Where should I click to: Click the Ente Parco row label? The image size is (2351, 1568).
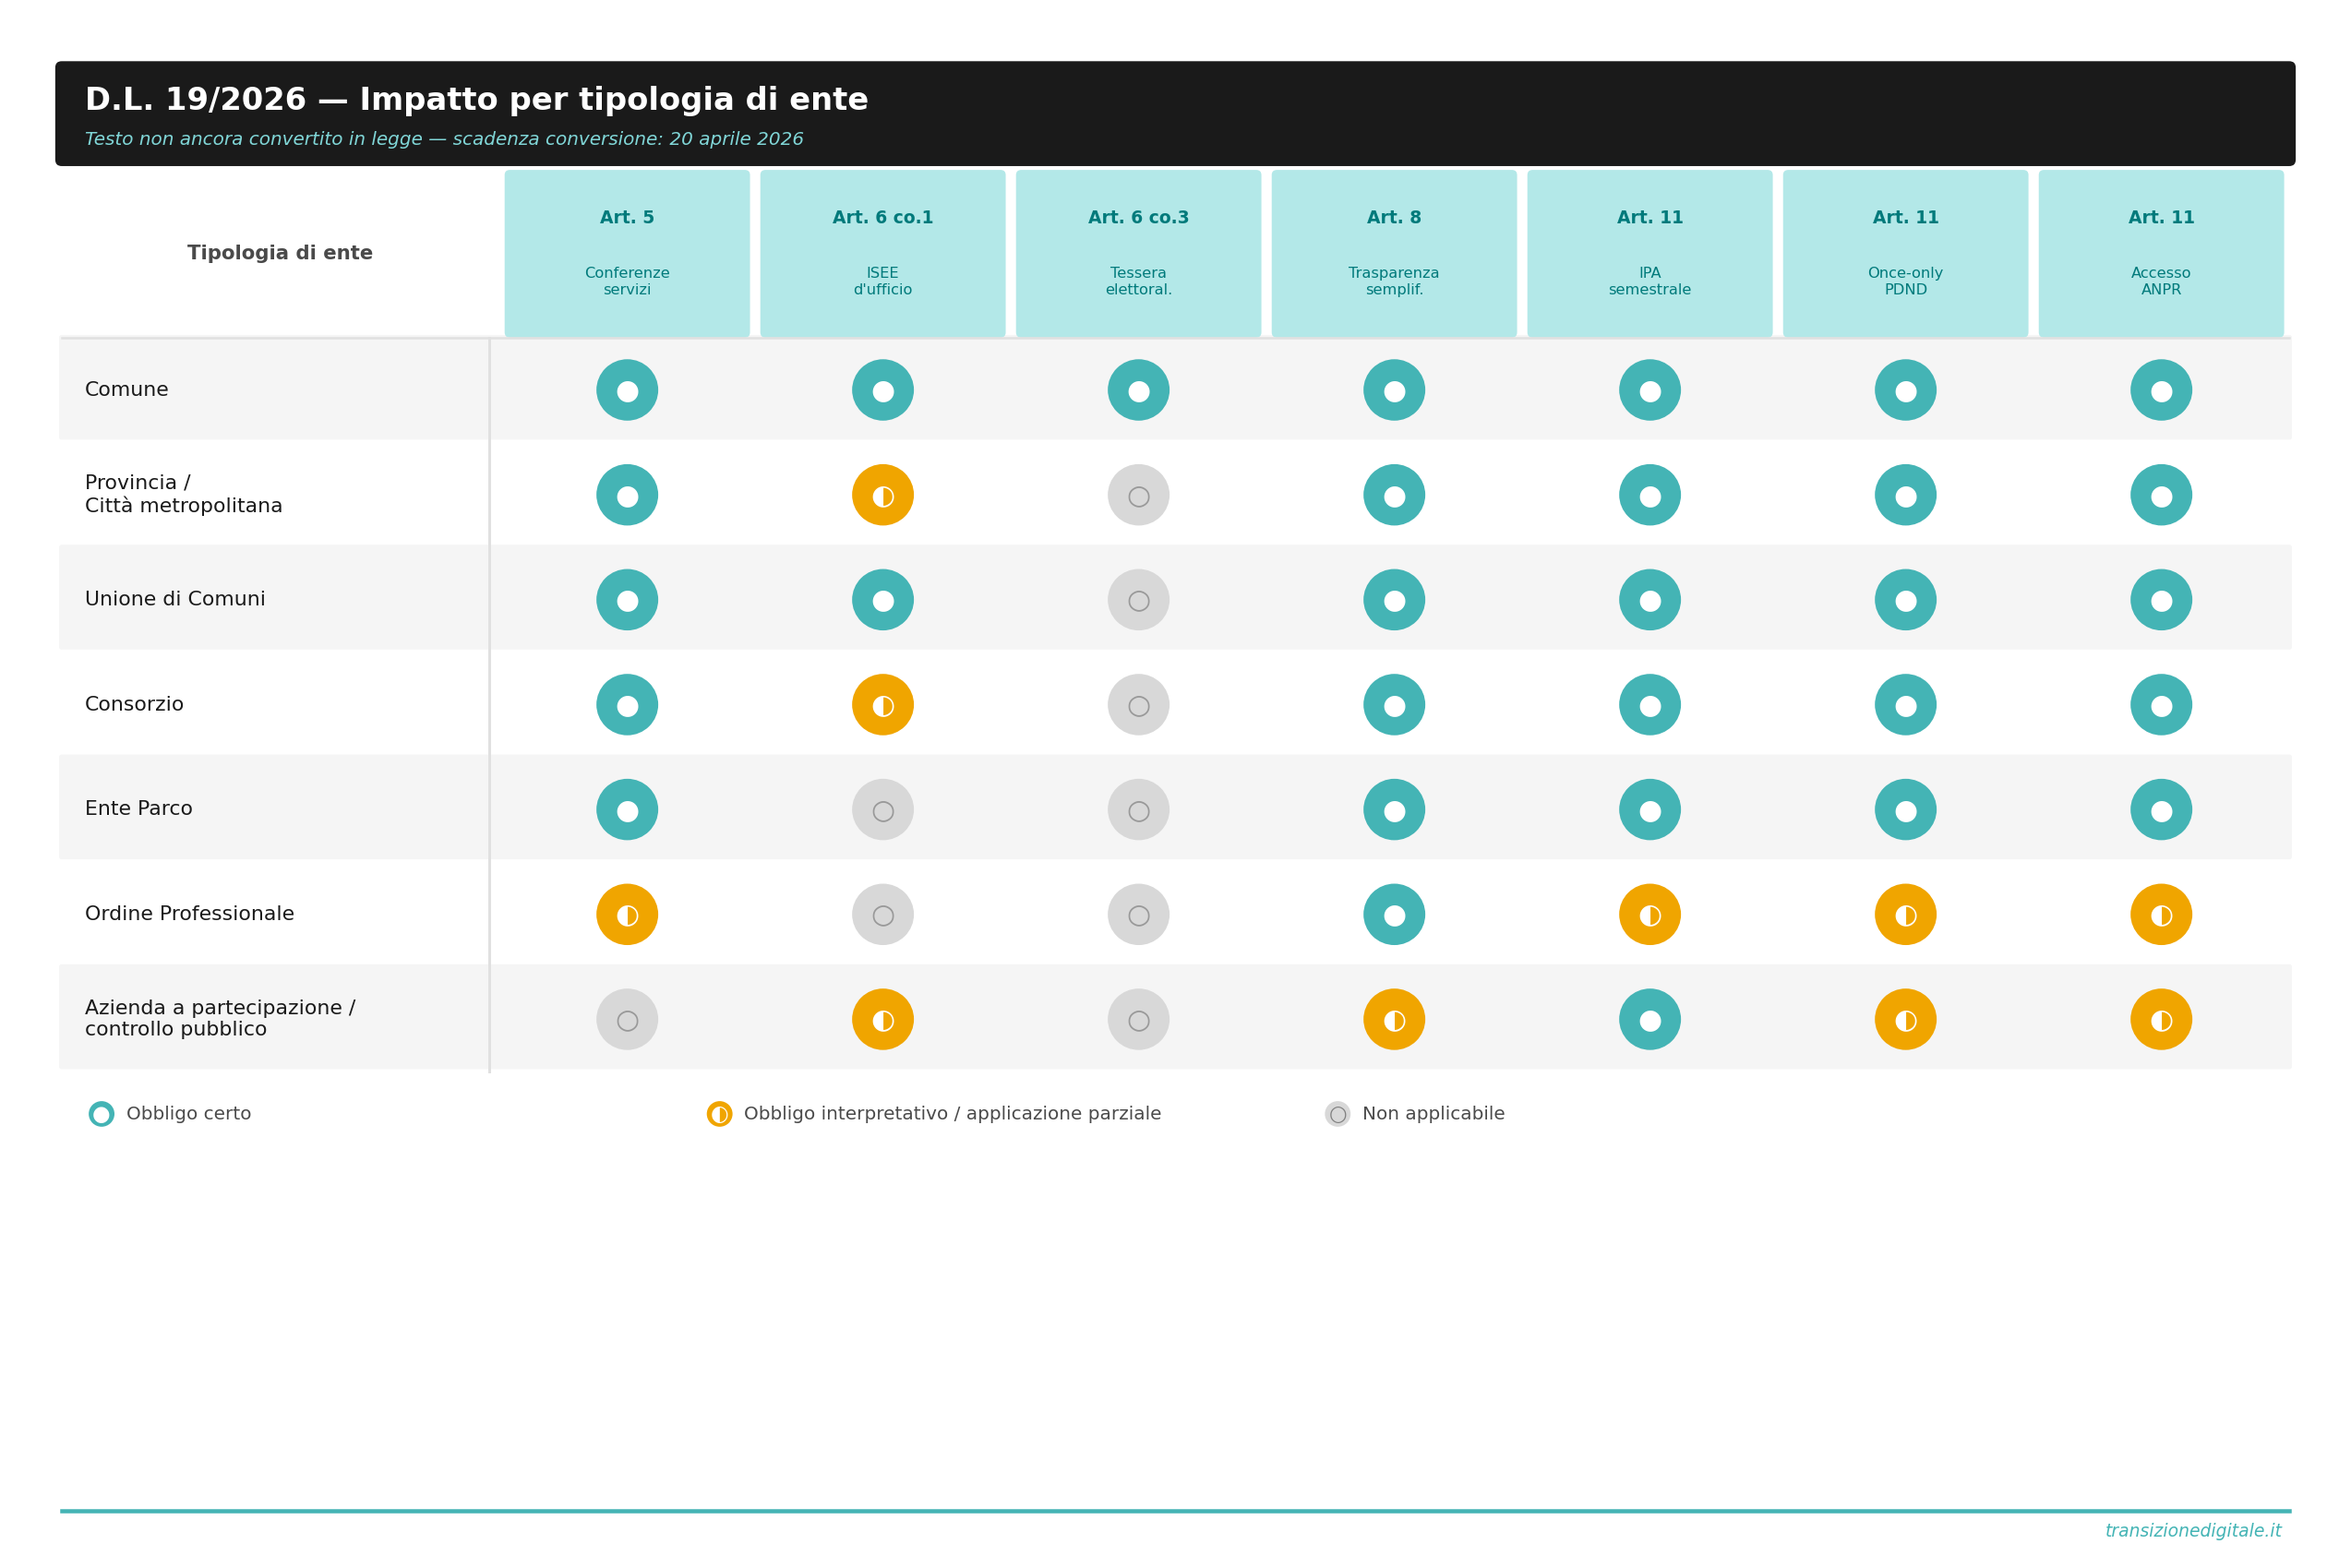(x=139, y=809)
